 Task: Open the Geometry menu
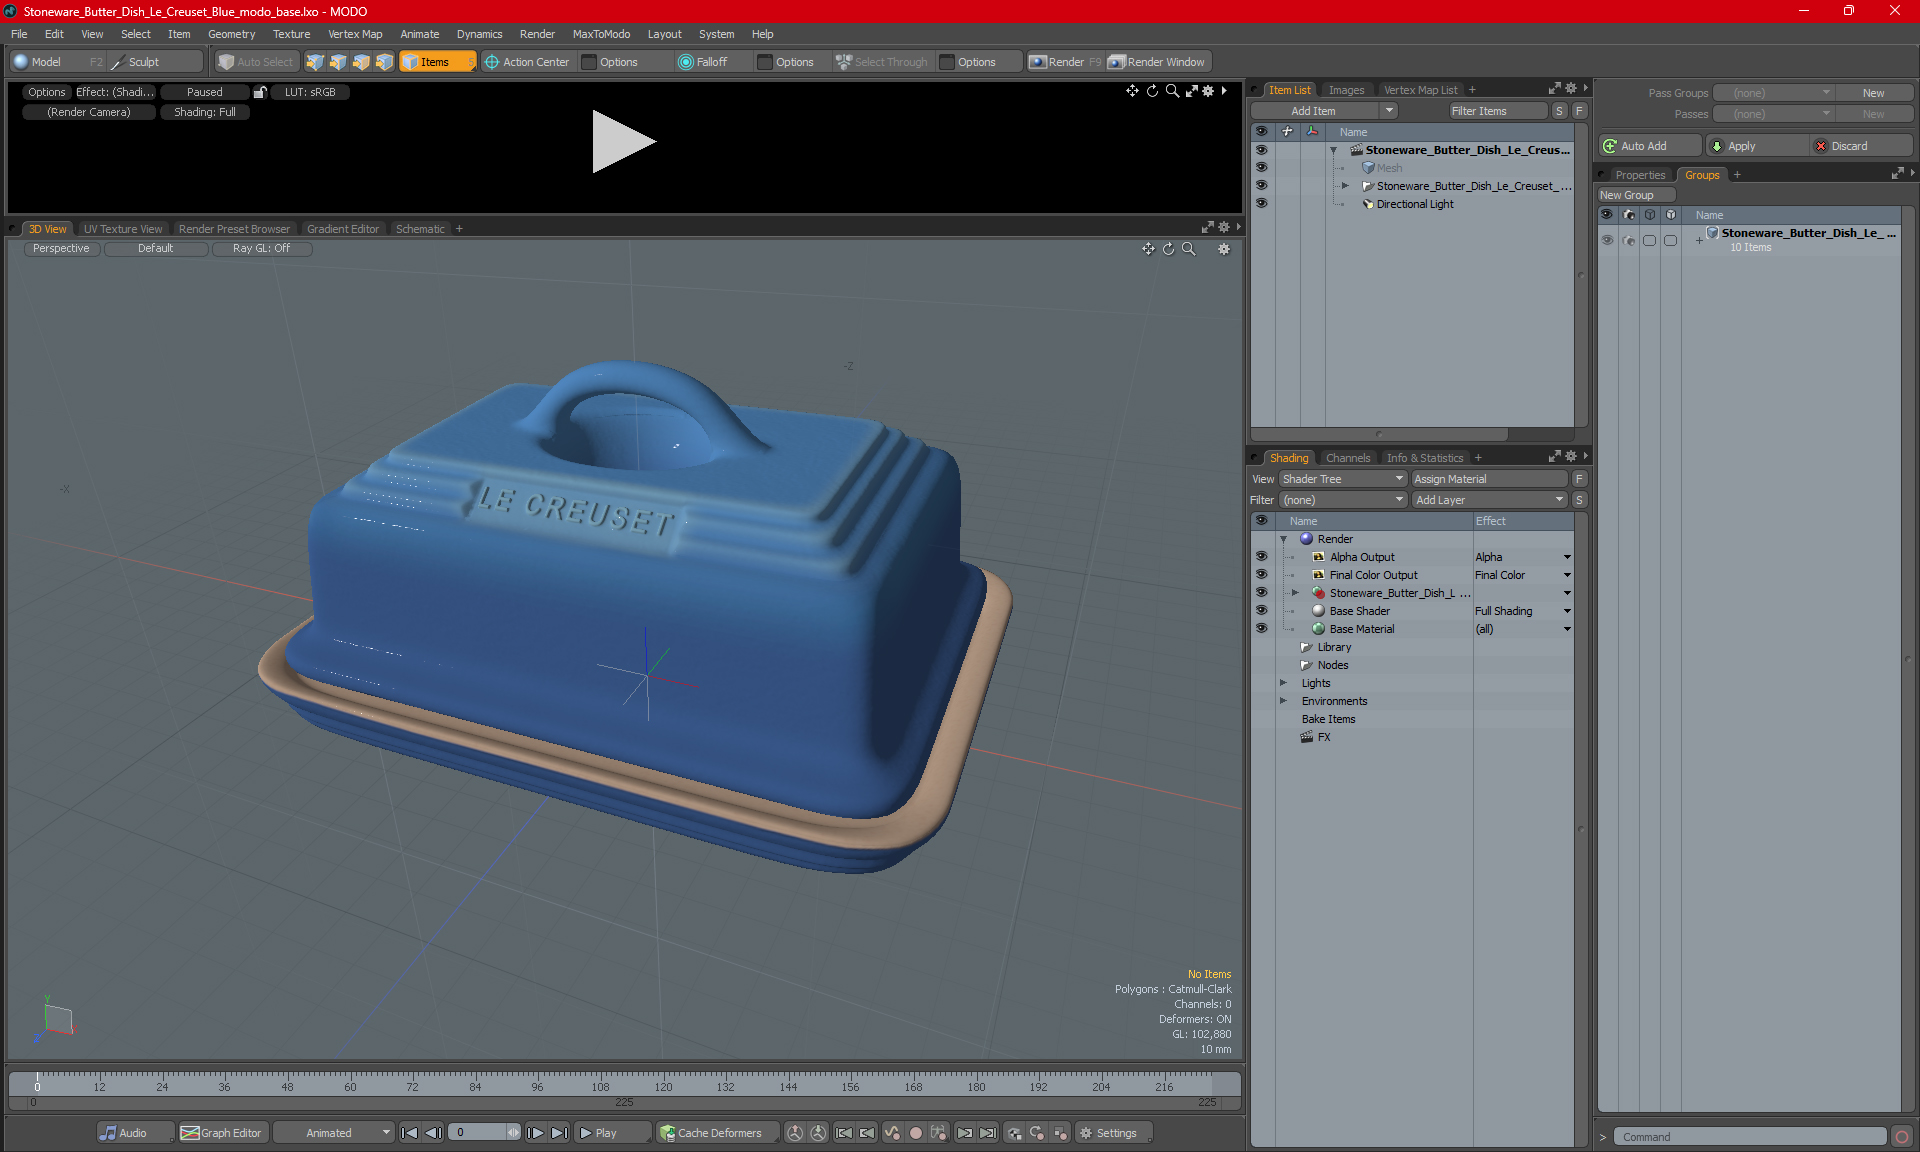231,34
